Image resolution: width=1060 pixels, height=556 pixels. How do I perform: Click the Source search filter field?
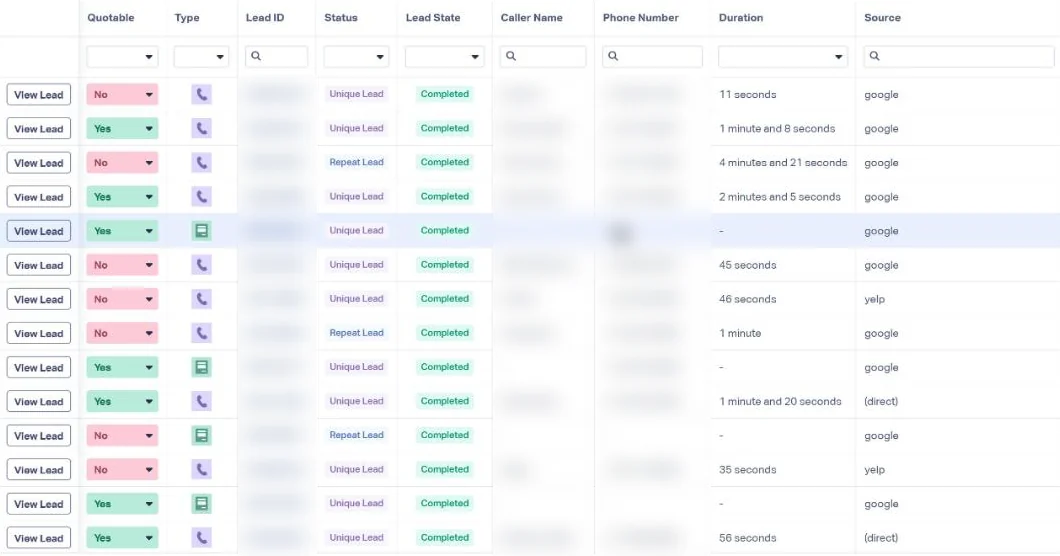click(x=959, y=56)
